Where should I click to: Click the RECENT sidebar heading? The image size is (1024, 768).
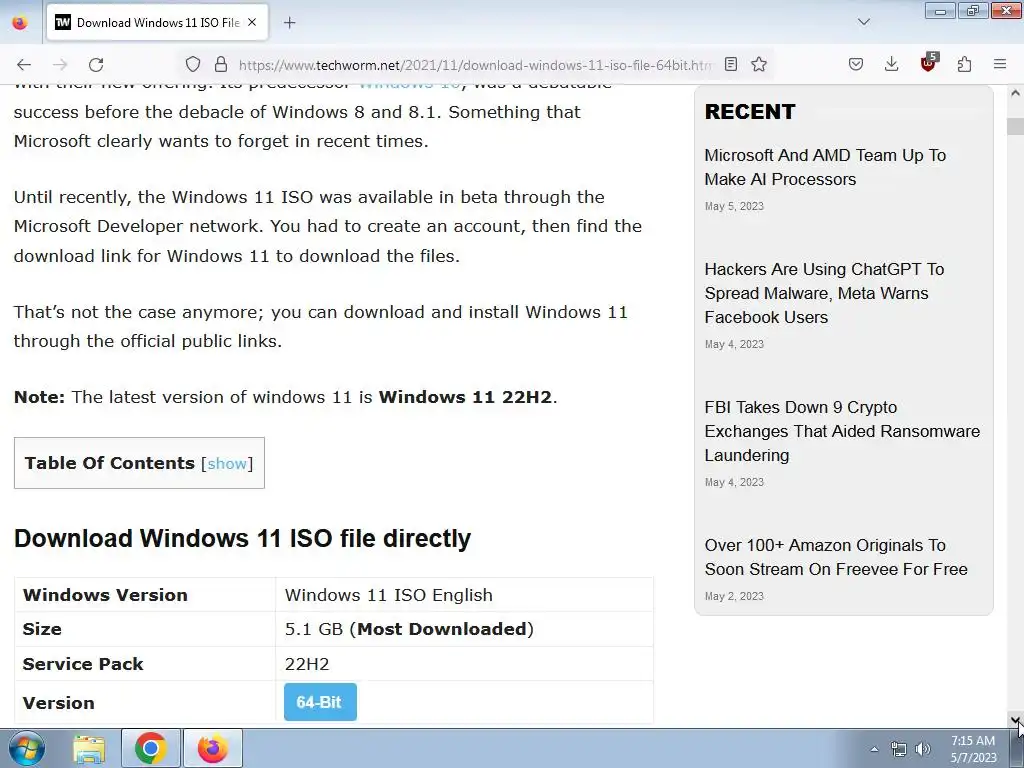tap(750, 112)
